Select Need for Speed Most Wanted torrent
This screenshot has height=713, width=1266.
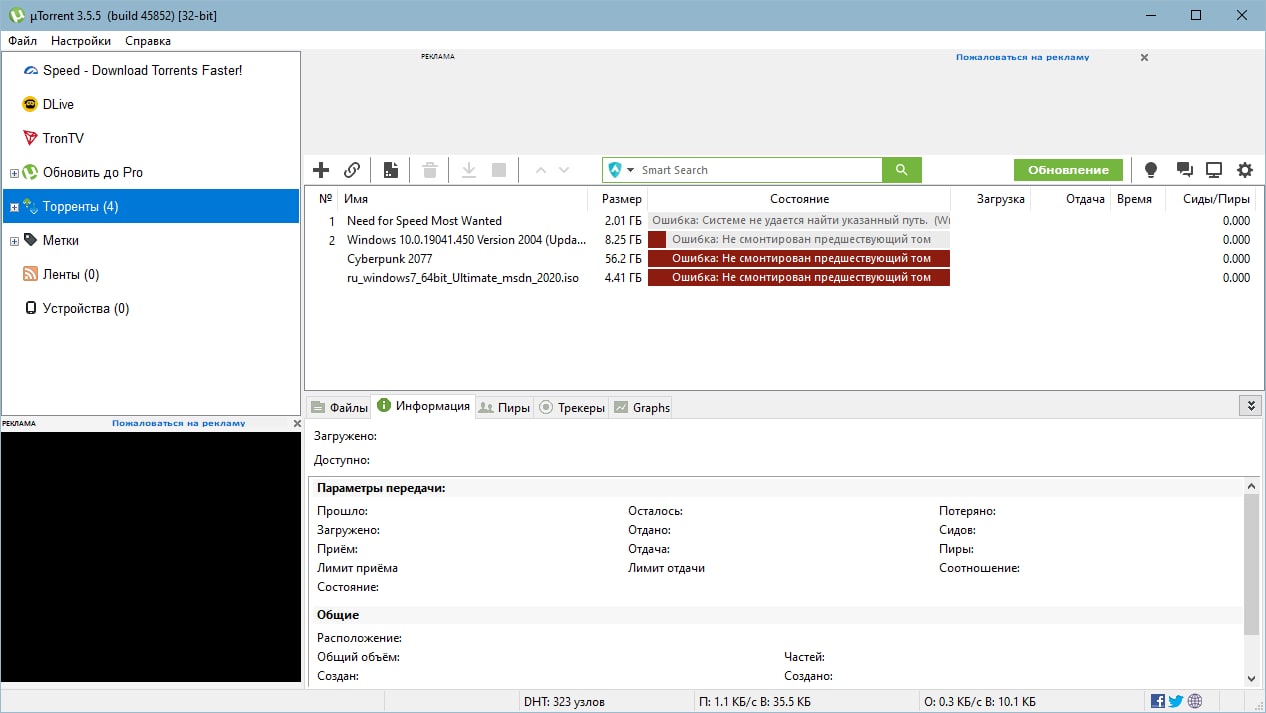coord(424,221)
